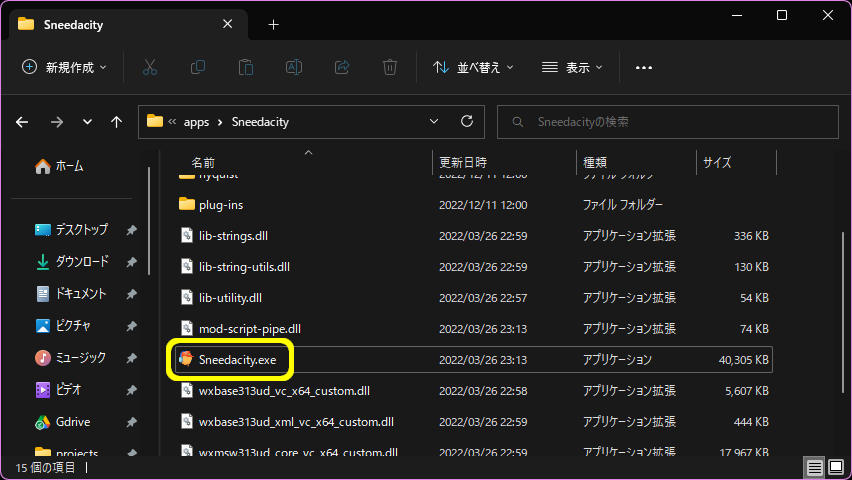
Task: Click the Paste clipboard icon
Action: (x=246, y=67)
